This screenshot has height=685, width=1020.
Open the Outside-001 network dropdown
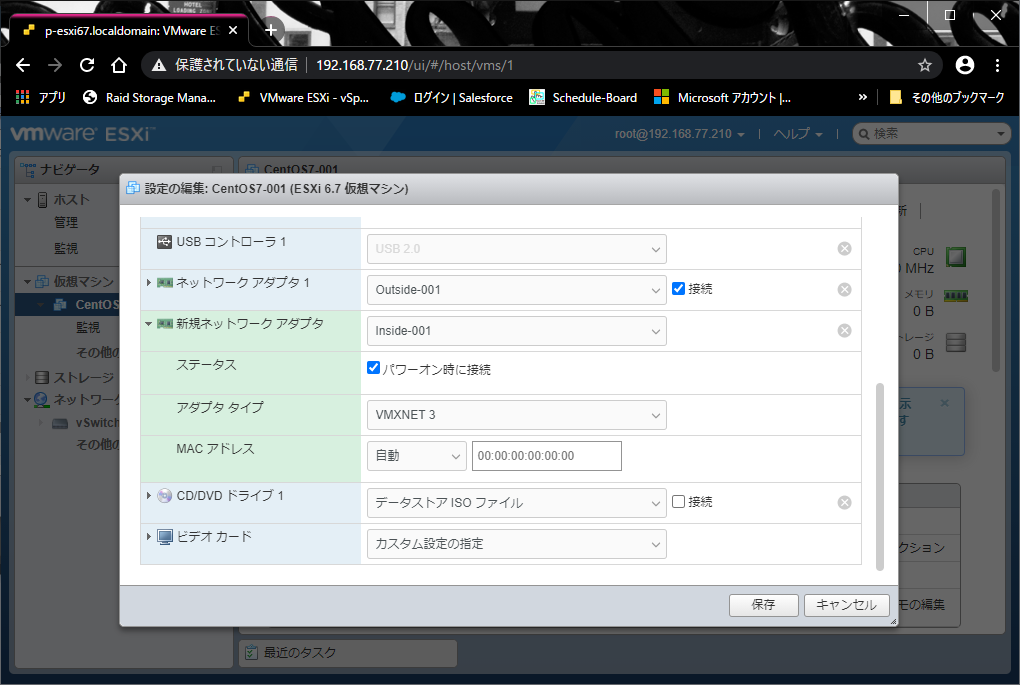(517, 289)
